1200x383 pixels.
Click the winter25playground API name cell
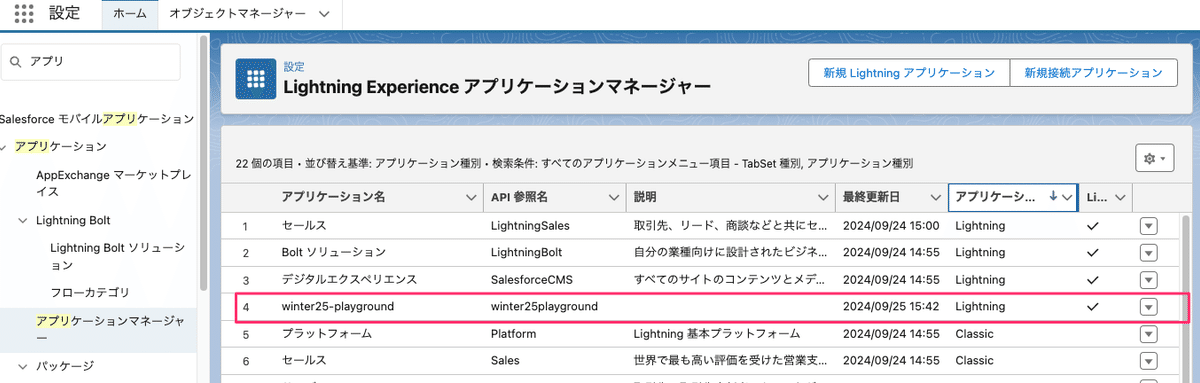coord(544,306)
